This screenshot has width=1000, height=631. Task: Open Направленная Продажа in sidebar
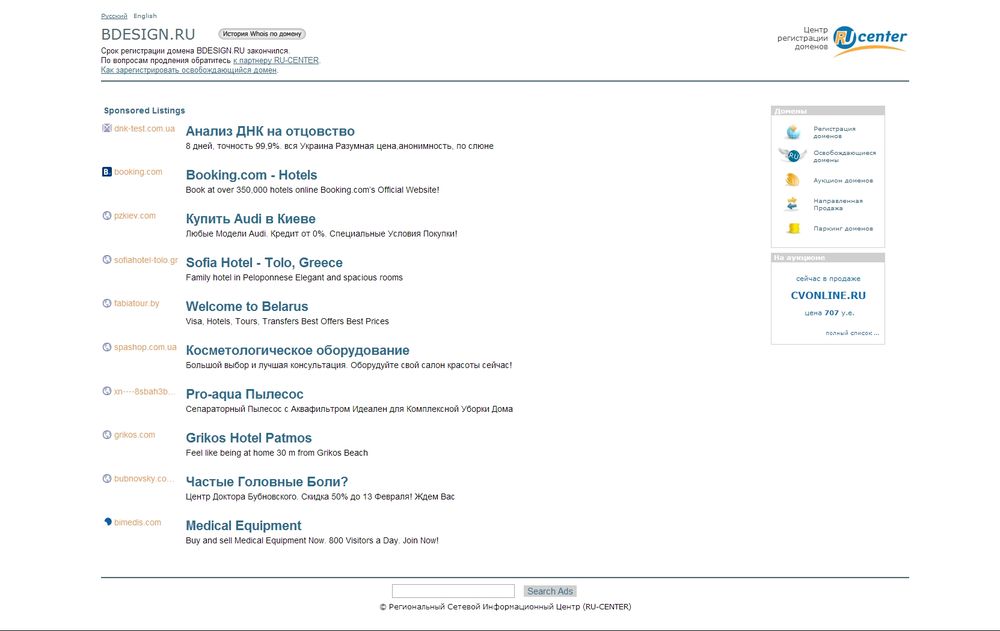click(838, 204)
